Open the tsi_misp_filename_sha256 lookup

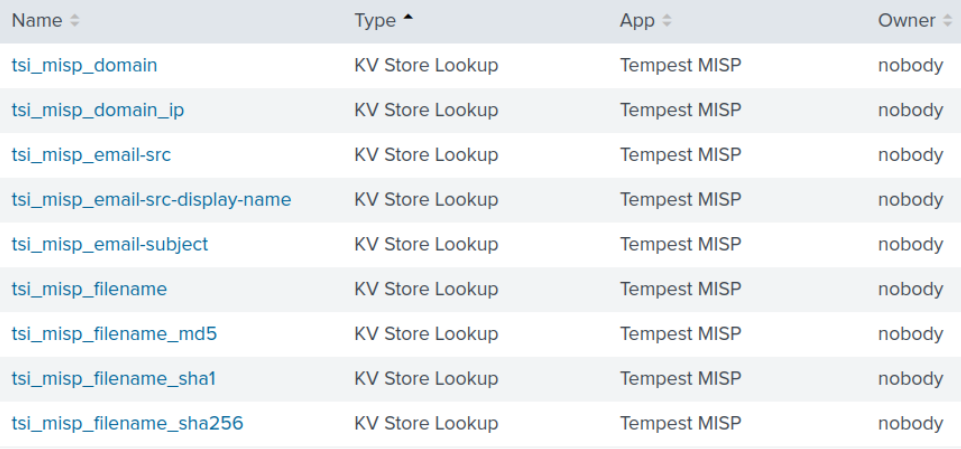127,424
